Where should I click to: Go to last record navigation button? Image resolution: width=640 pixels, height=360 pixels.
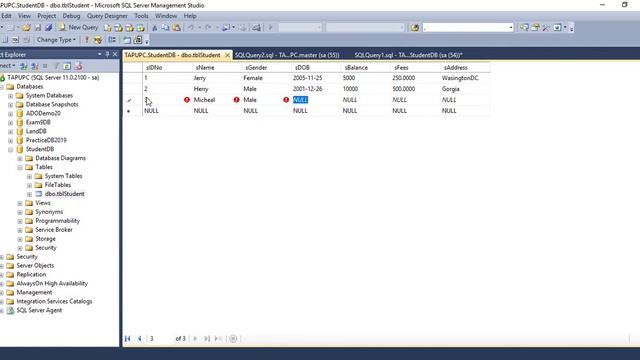tap(207, 338)
